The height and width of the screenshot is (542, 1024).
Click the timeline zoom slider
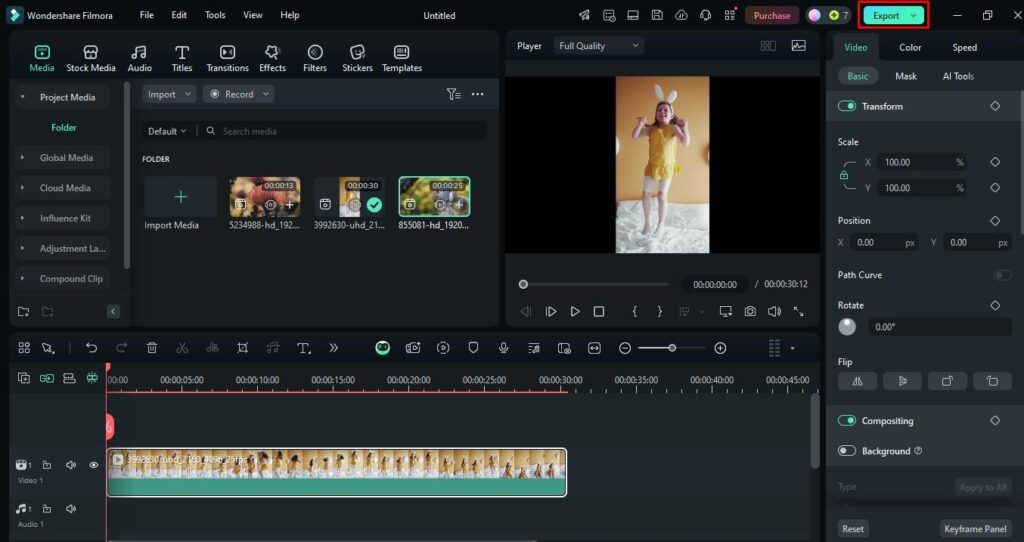[672, 348]
